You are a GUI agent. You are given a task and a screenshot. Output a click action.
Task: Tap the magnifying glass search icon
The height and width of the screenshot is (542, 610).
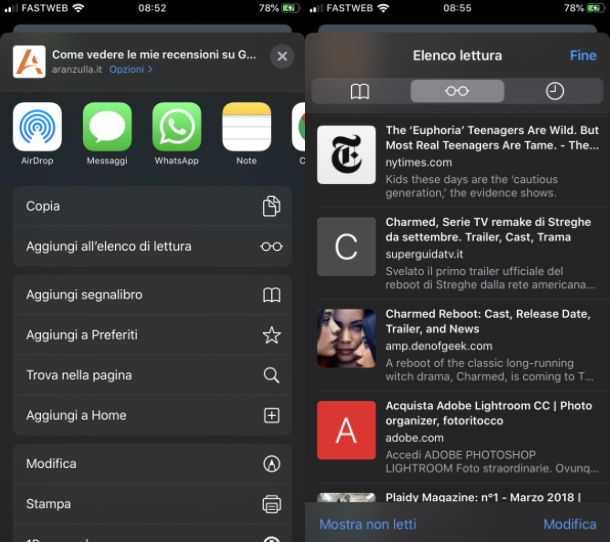pos(272,375)
